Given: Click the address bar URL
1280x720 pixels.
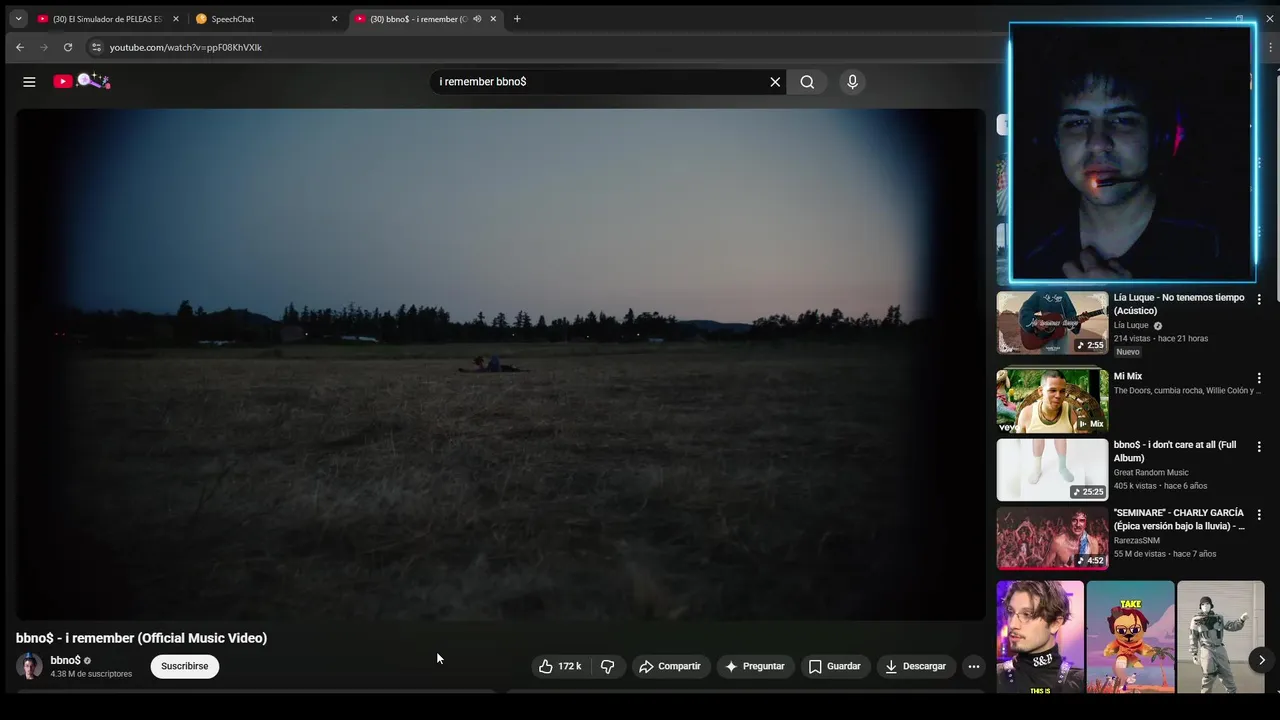Looking at the screenshot, I should tap(185, 47).
